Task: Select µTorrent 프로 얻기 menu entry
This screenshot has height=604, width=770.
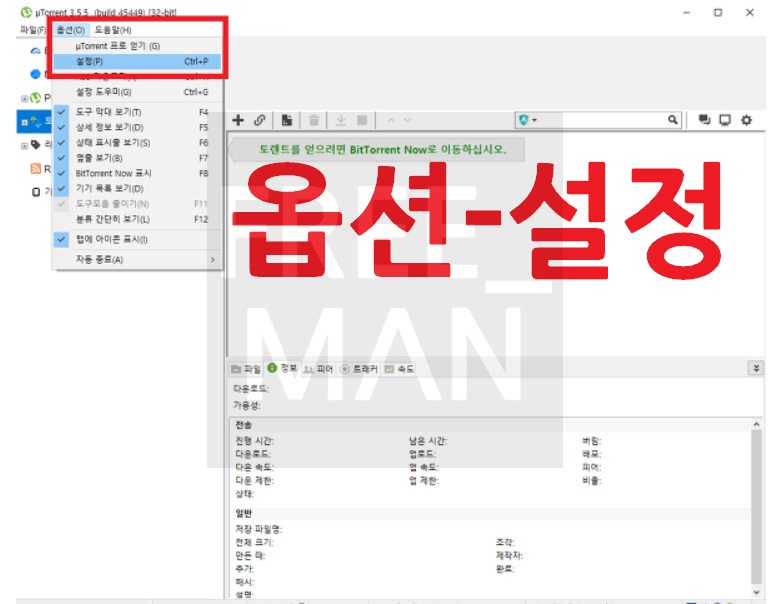Action: click(x=138, y=46)
